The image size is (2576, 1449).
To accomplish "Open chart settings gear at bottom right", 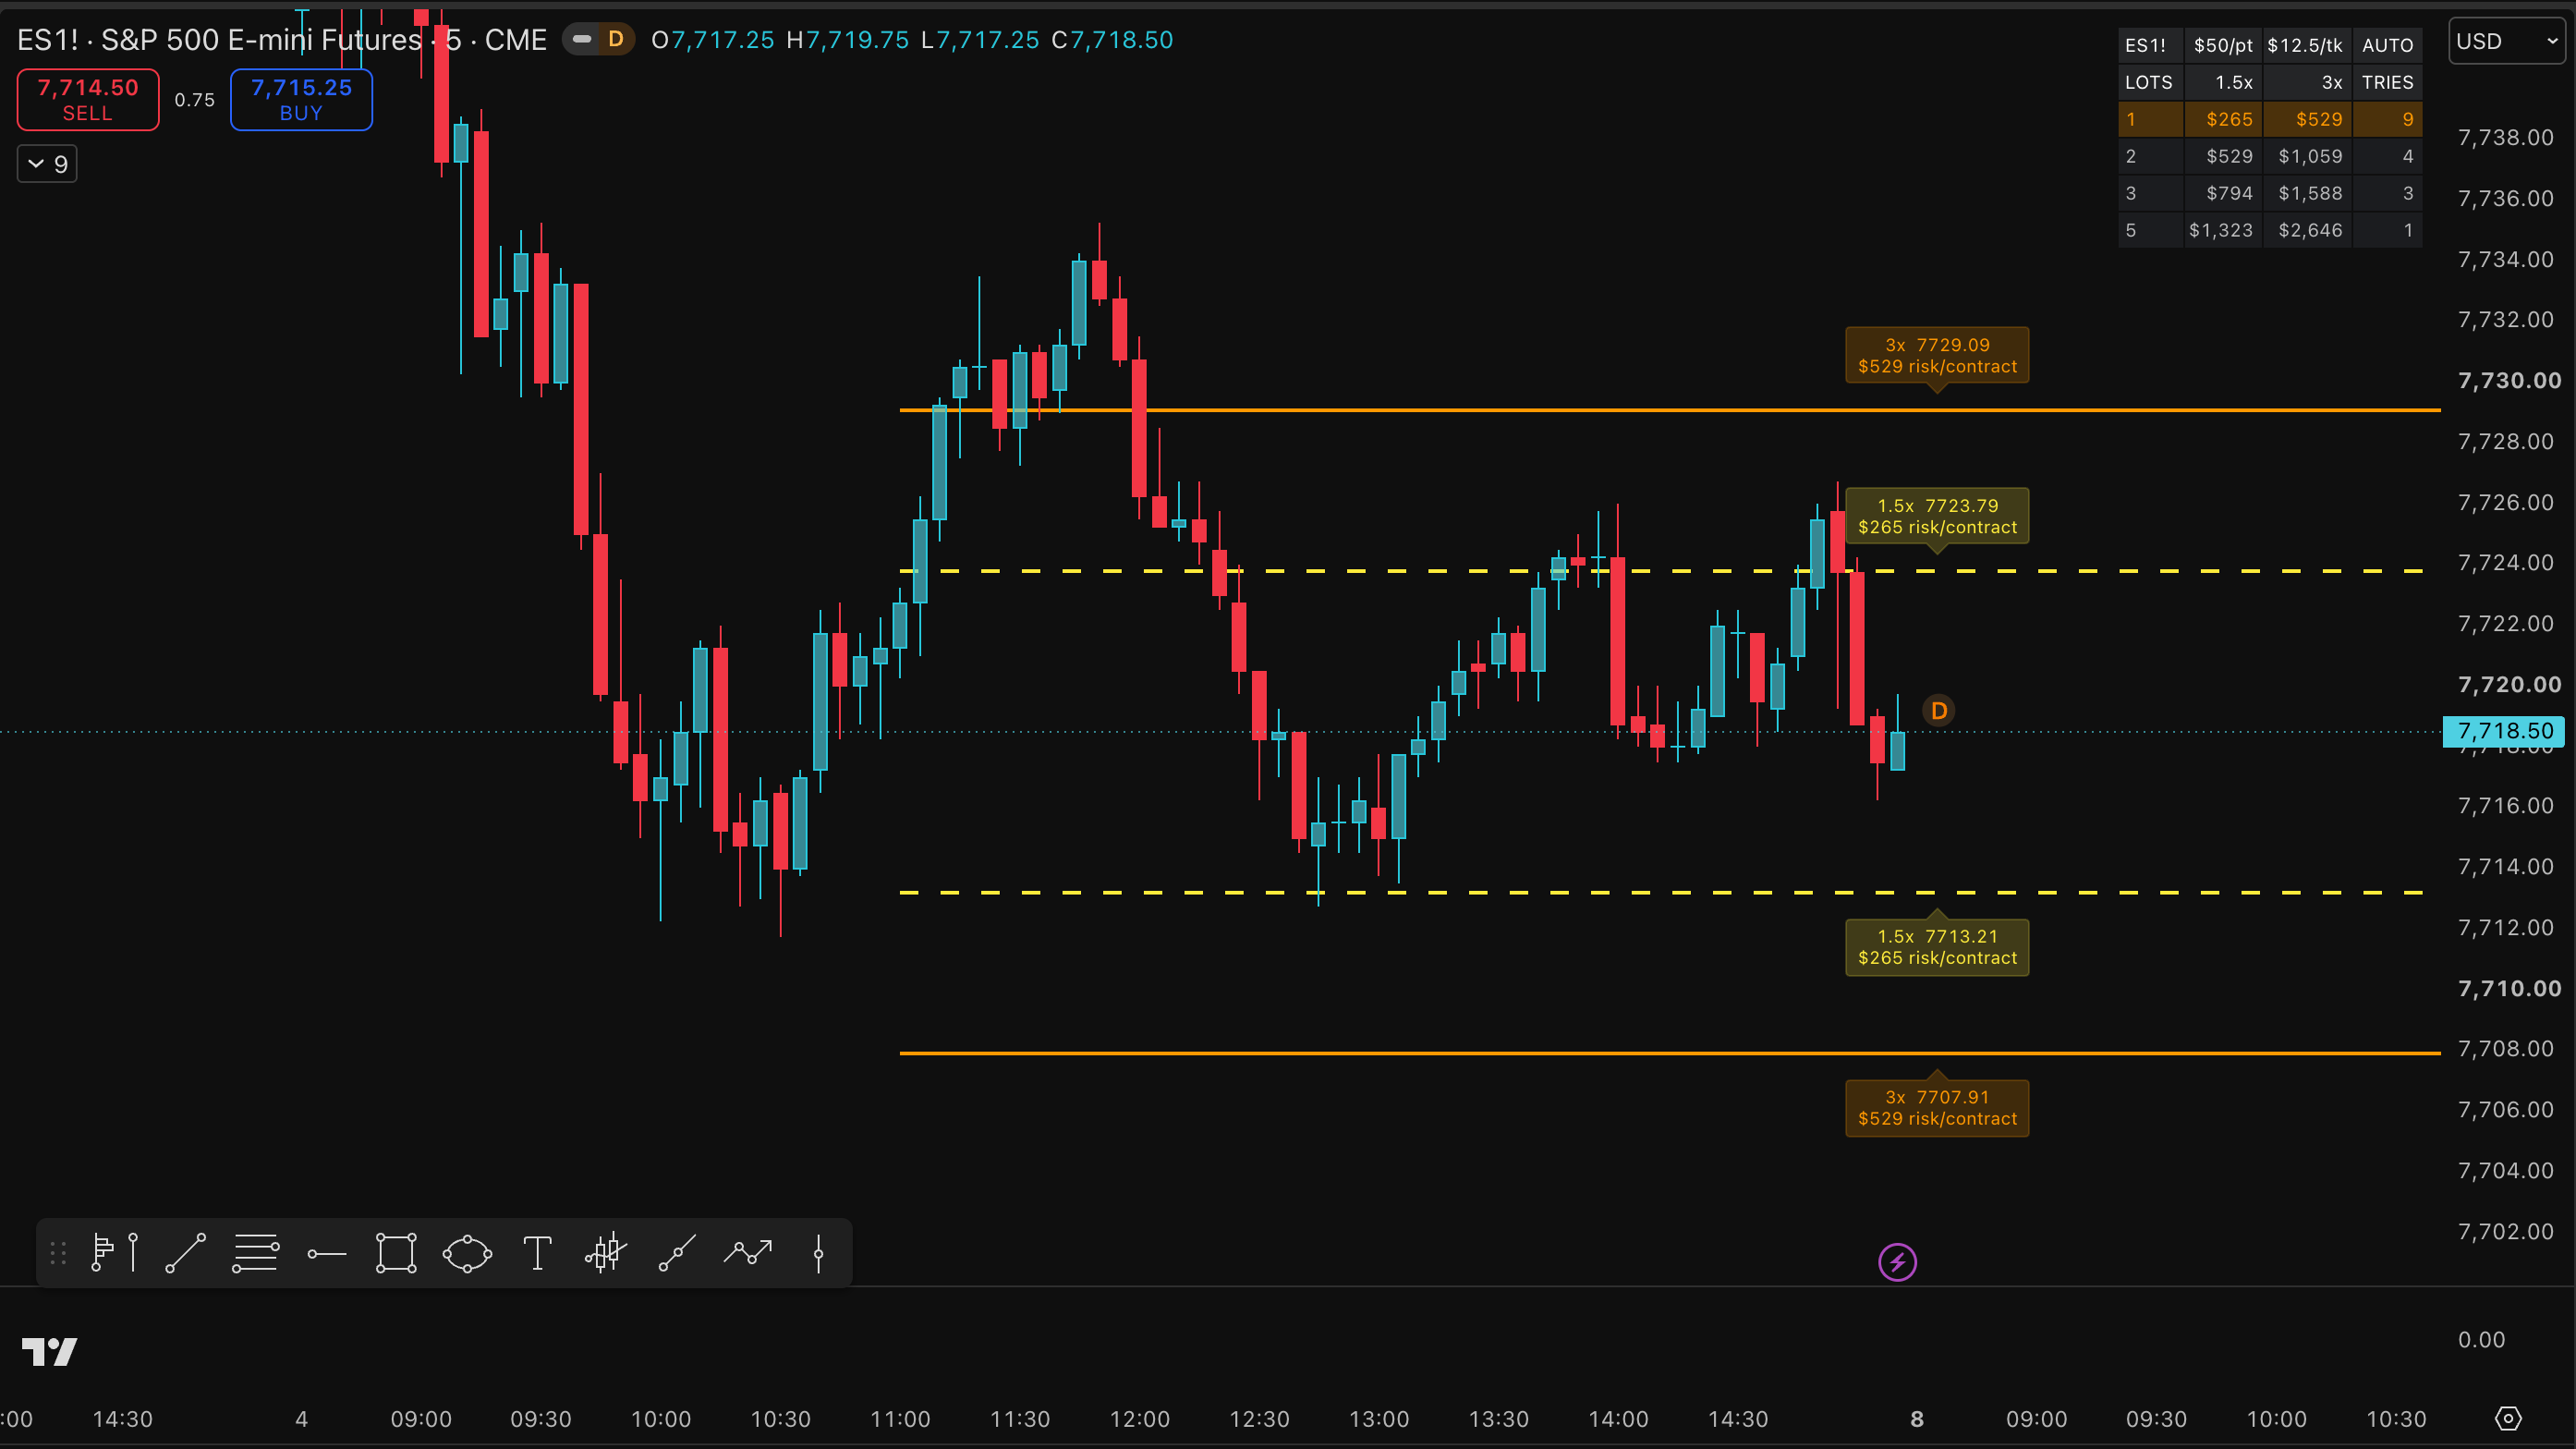I will pos(2508,1418).
